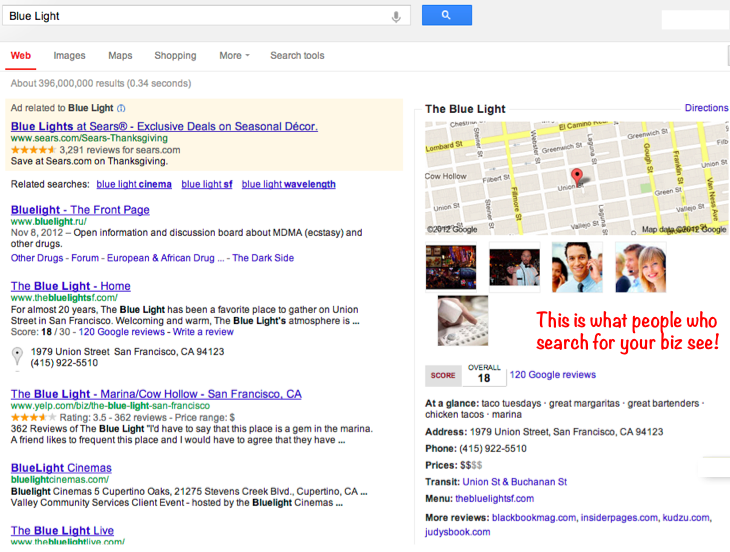Click Write a review link
Screen dimensions: 730x552
pos(203,332)
